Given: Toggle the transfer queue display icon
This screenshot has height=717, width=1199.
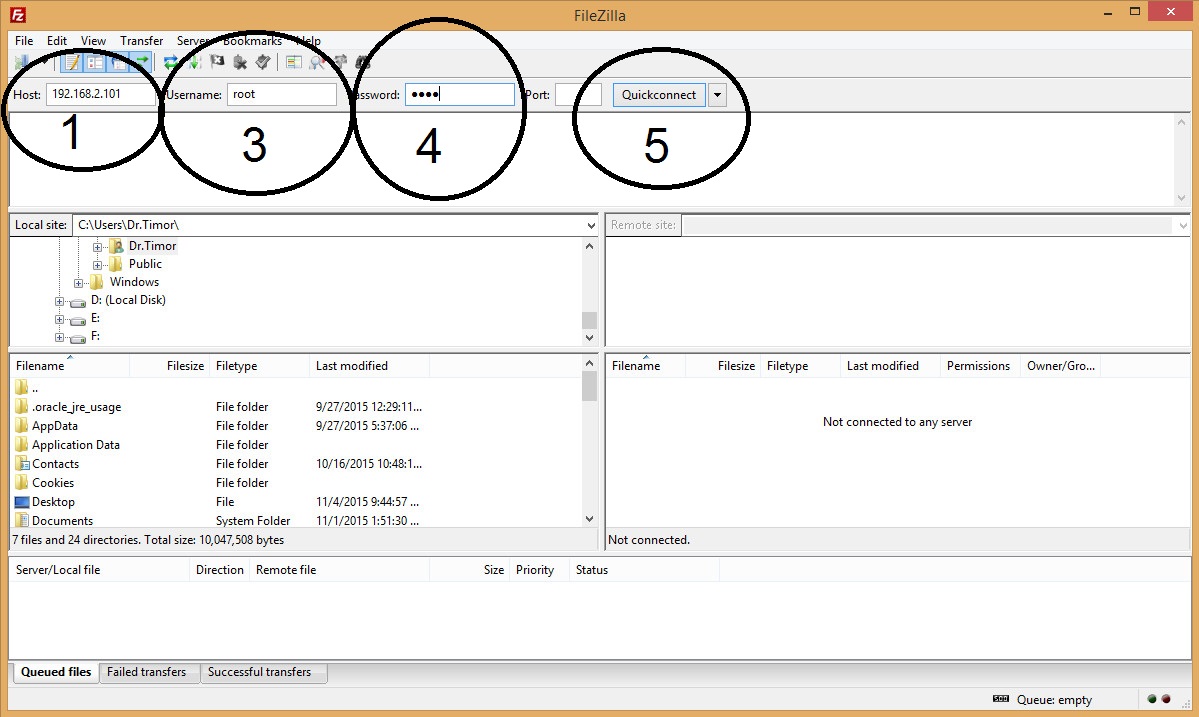Looking at the screenshot, I should [x=141, y=63].
